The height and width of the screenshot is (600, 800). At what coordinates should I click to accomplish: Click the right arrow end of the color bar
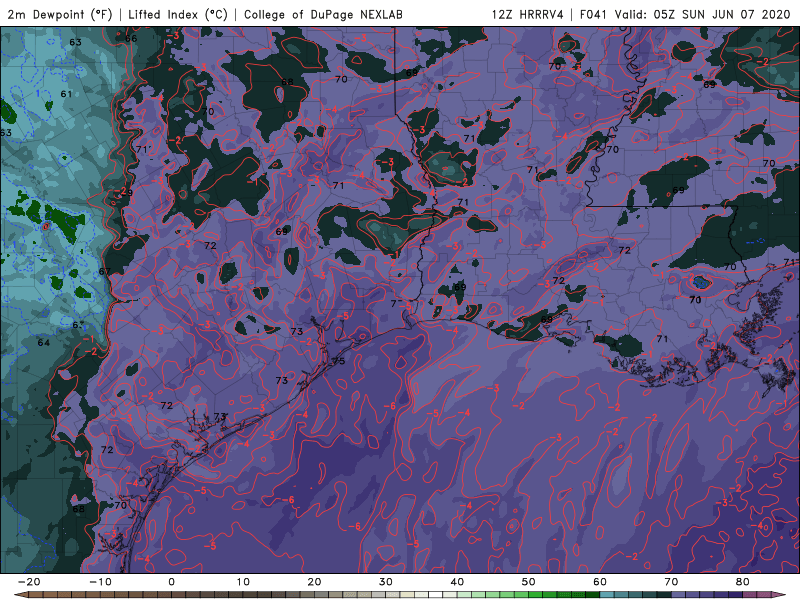point(780,595)
